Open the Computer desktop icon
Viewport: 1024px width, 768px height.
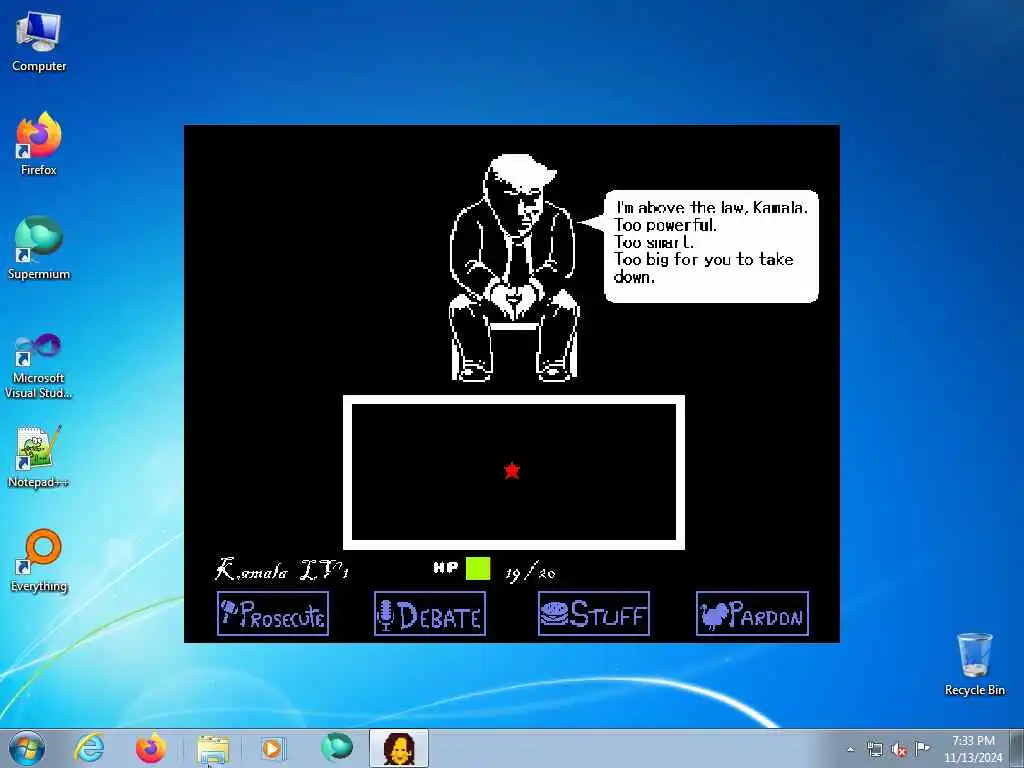(x=39, y=41)
